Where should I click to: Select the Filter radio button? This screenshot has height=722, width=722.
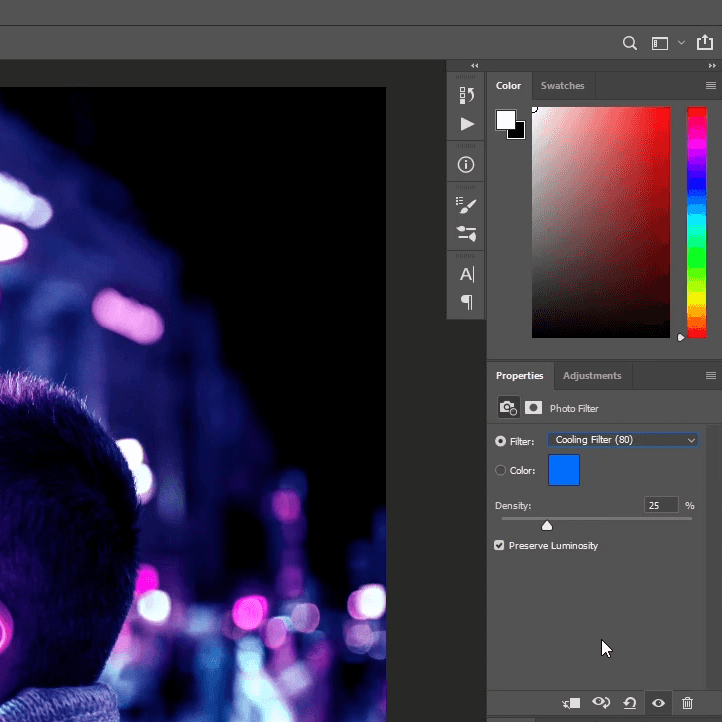500,441
